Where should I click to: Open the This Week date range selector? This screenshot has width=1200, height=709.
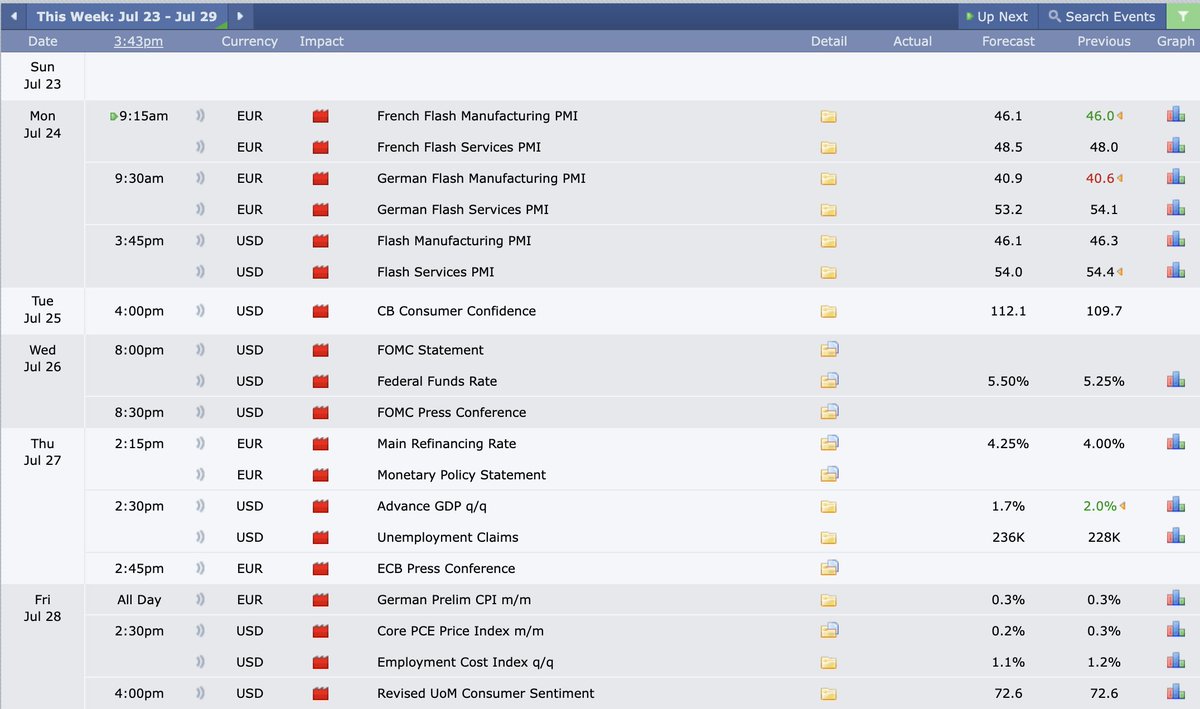tap(126, 16)
